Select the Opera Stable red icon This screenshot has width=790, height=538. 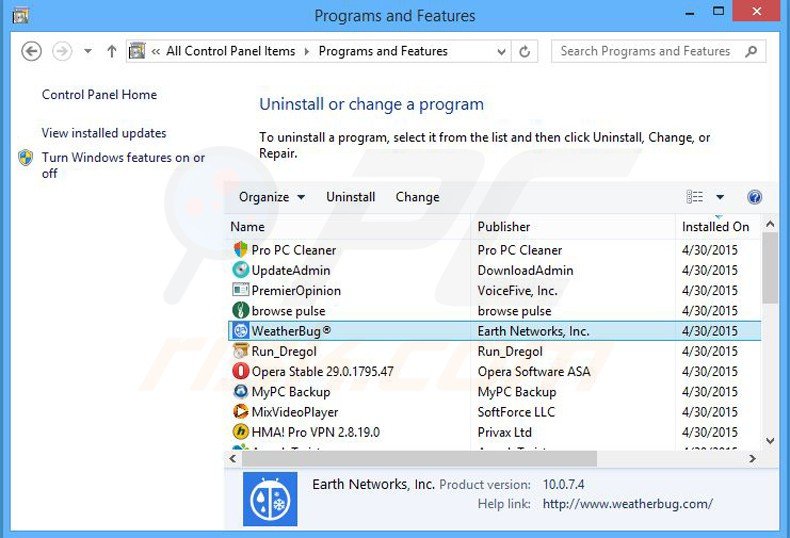point(241,371)
